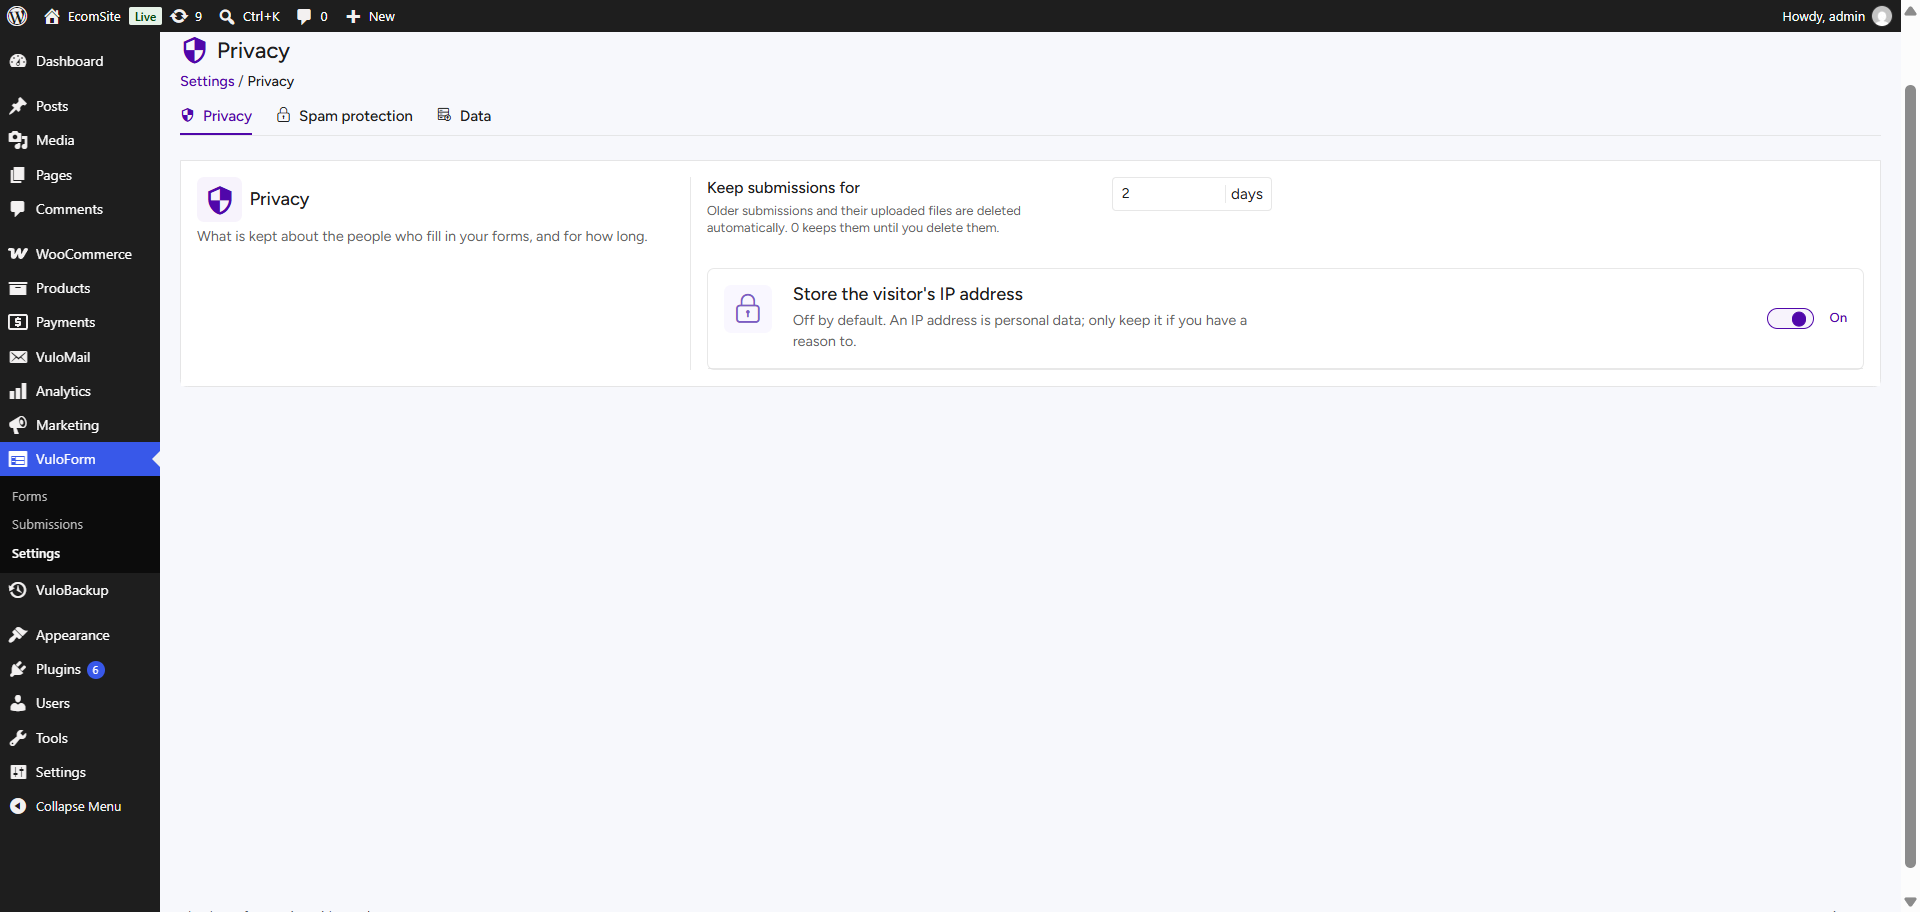Click the plugins update count badge 6

[96, 670]
